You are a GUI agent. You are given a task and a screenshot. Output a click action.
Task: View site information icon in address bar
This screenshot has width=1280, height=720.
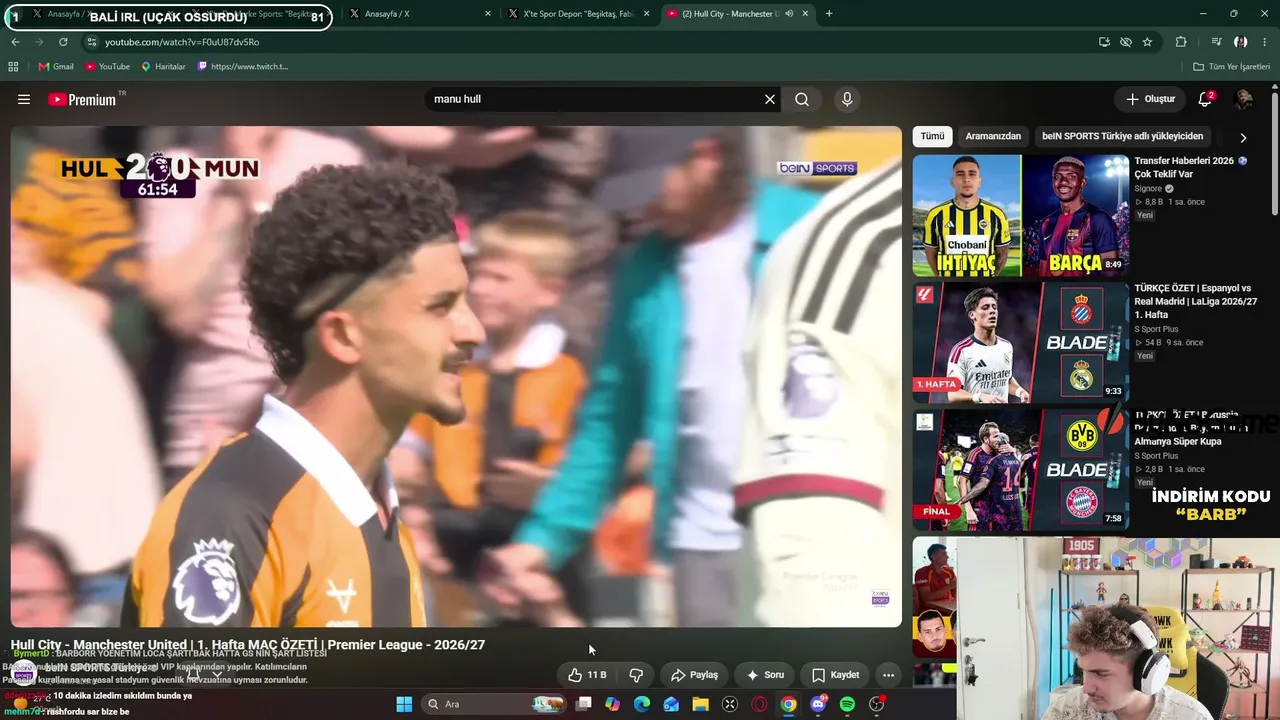pos(92,42)
